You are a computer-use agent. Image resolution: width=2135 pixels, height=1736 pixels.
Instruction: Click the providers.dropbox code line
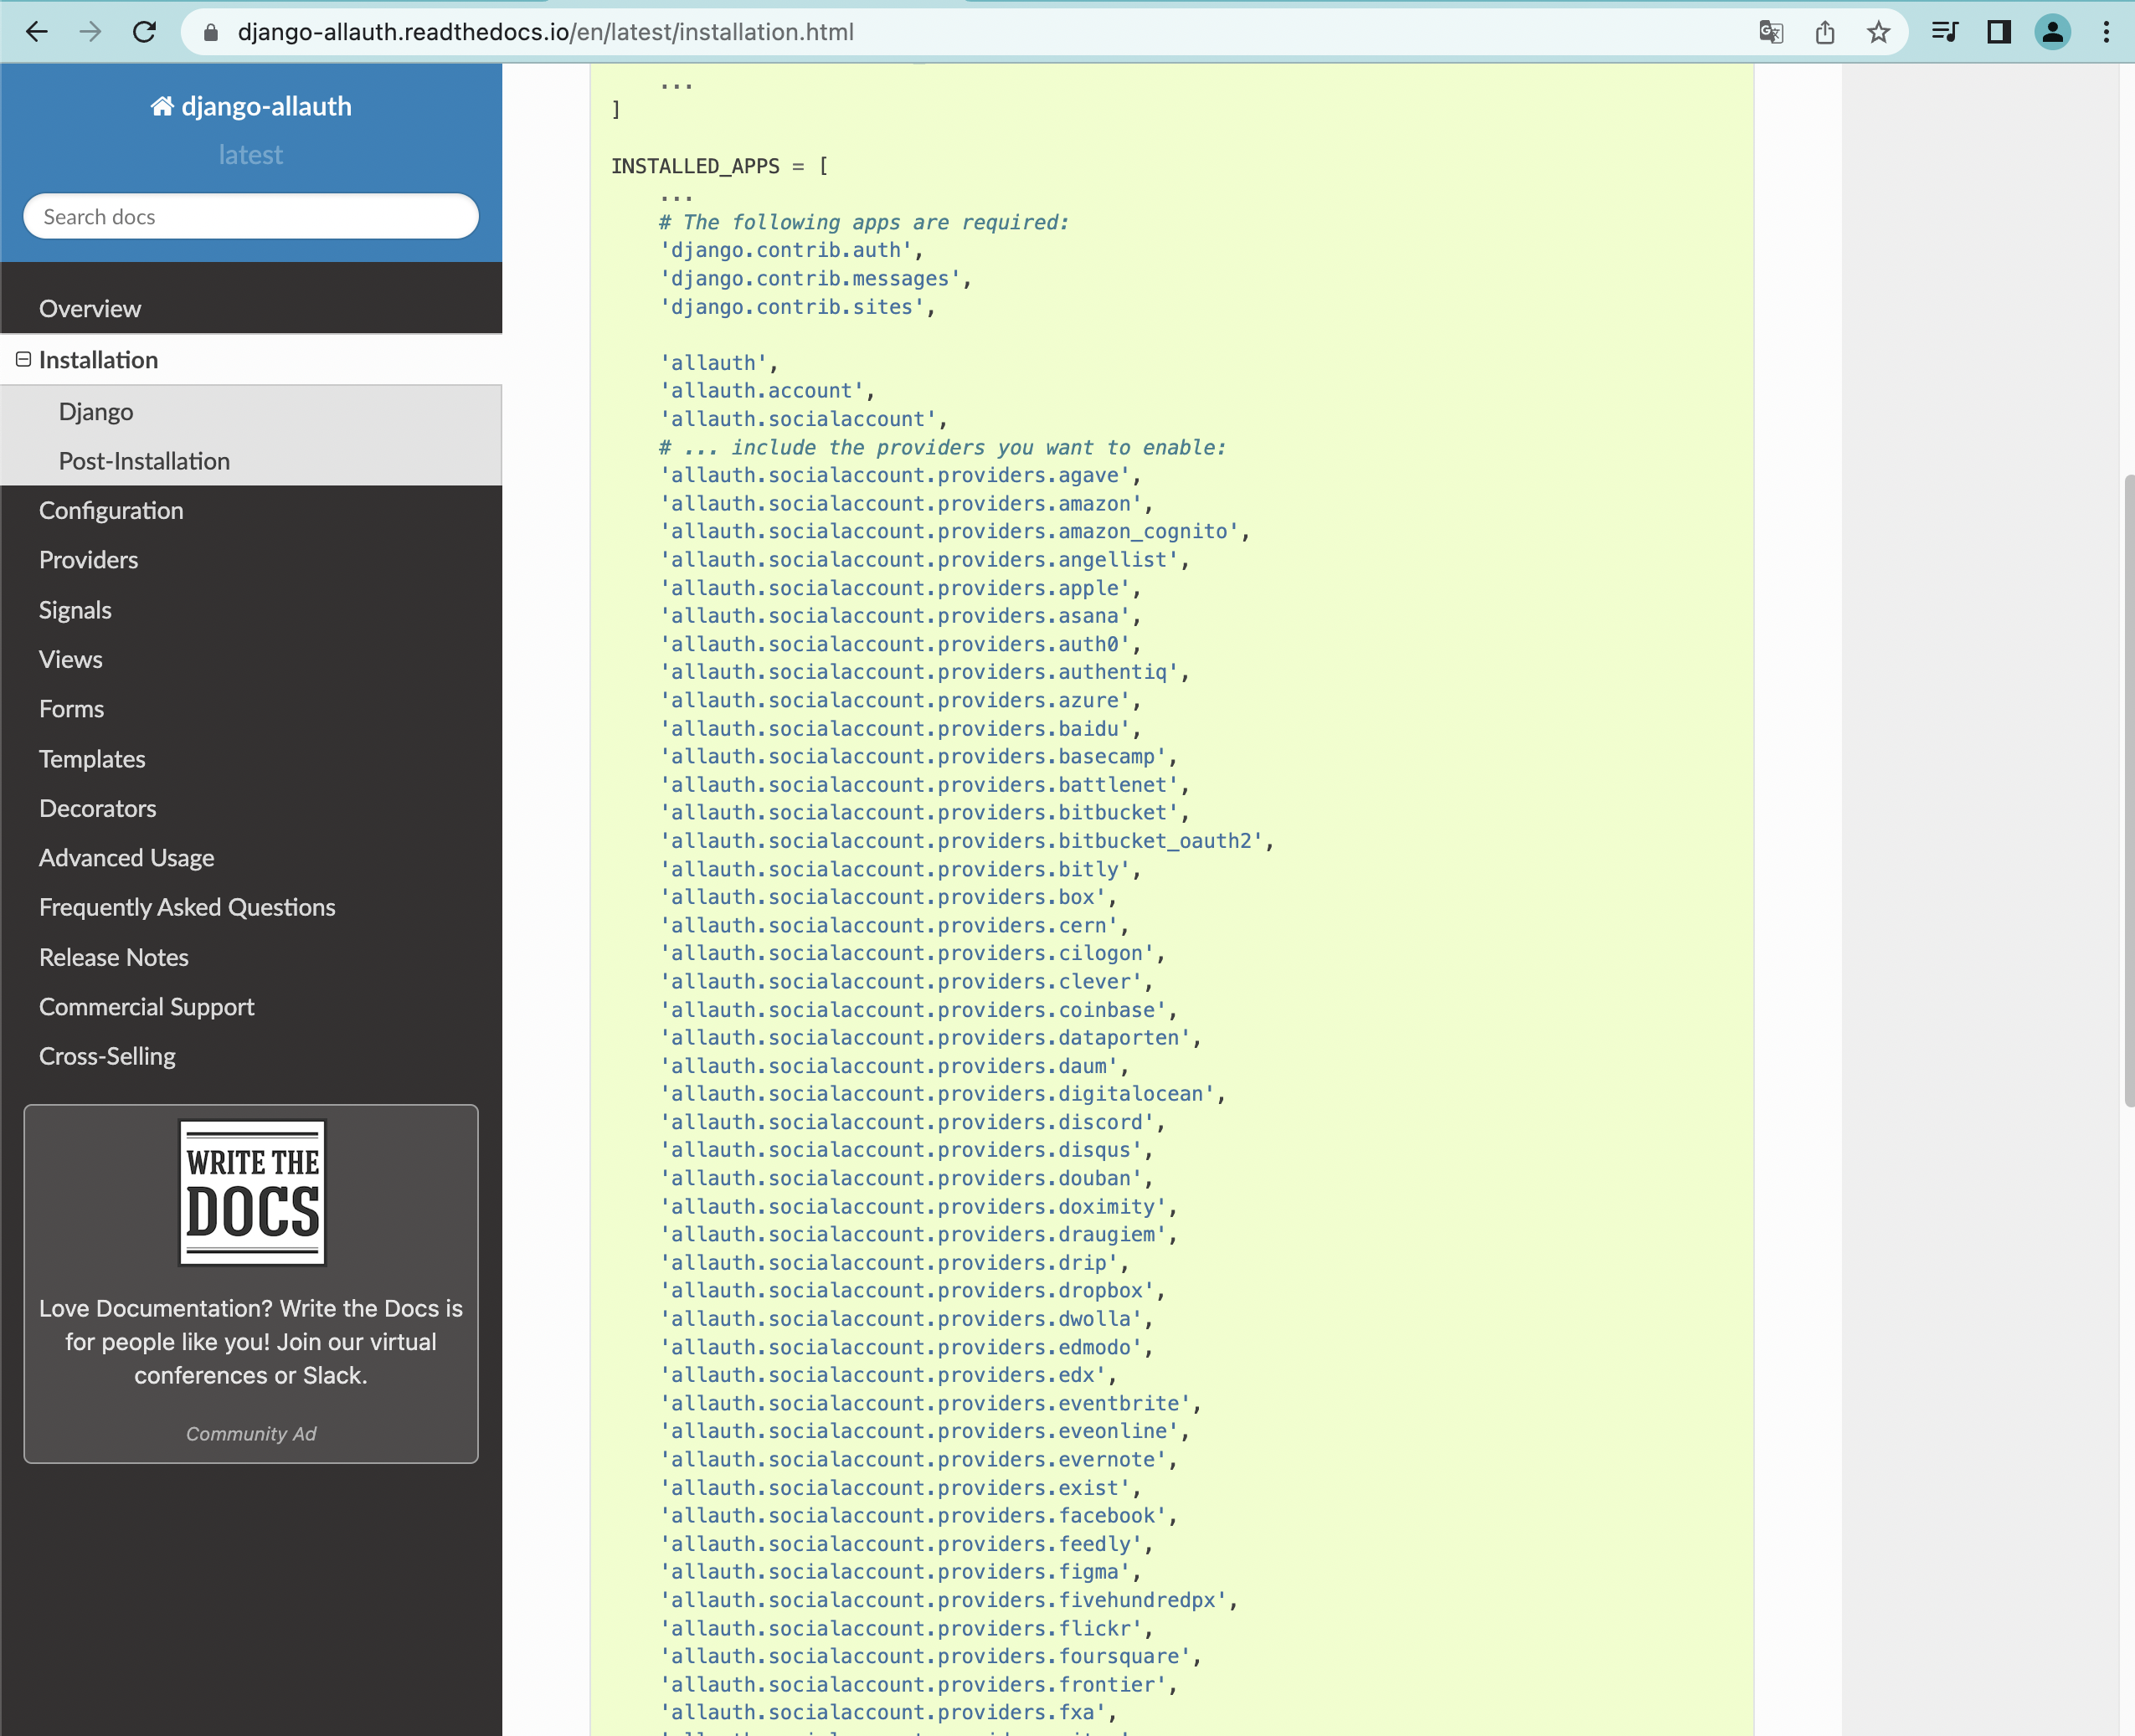[913, 1291]
